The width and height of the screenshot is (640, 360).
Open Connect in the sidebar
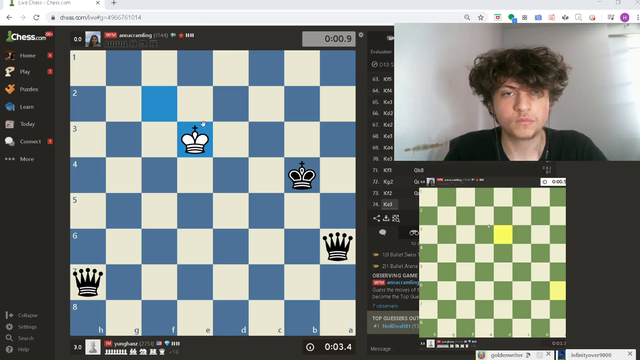[30, 142]
